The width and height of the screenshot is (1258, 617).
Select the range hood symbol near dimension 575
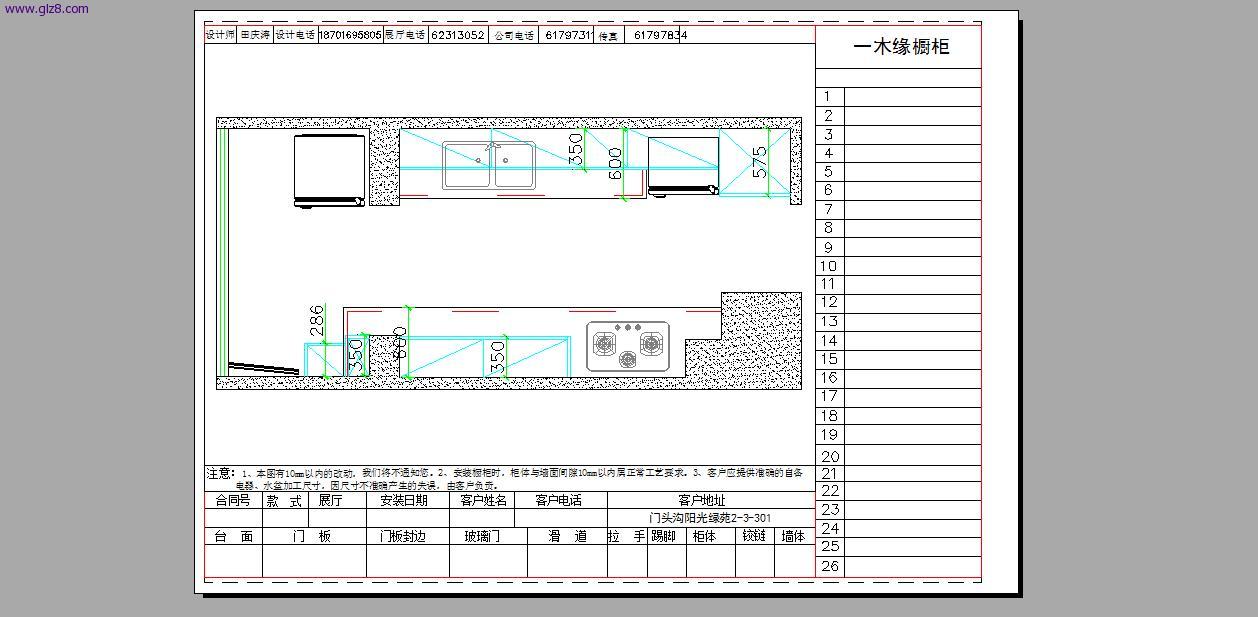pyautogui.click(x=685, y=188)
